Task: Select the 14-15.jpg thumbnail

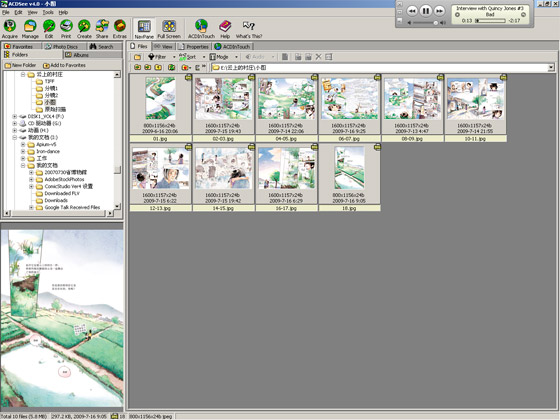Action: 223,177
